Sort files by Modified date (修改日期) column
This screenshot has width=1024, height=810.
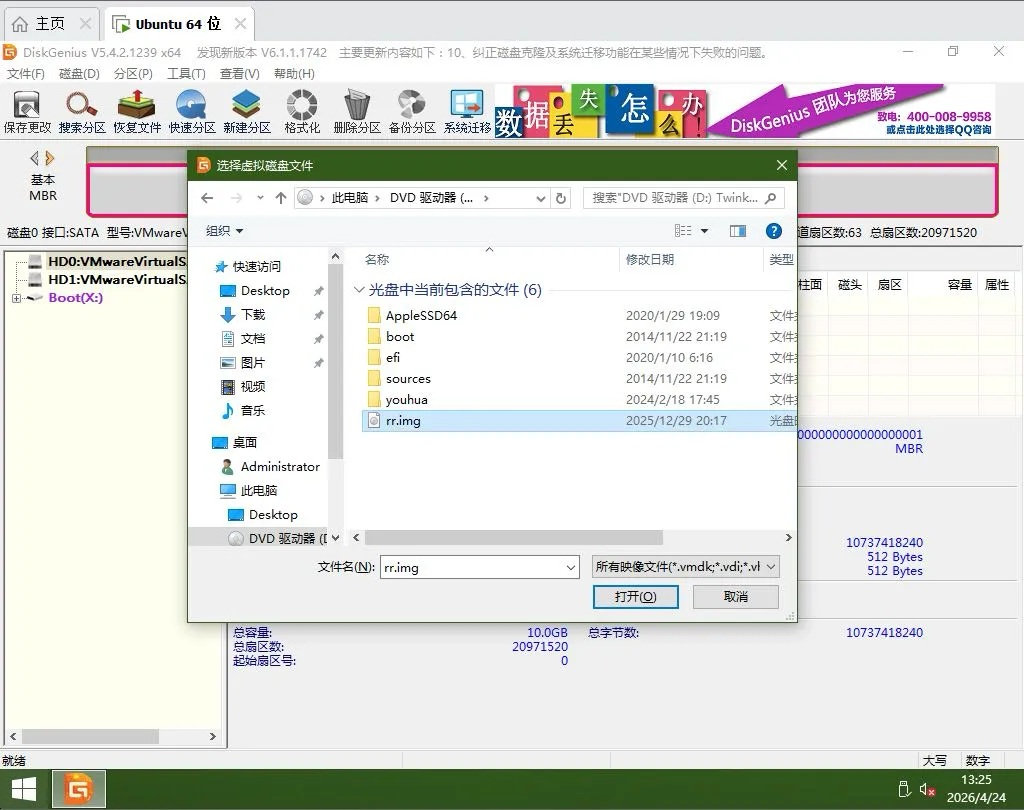coord(650,259)
